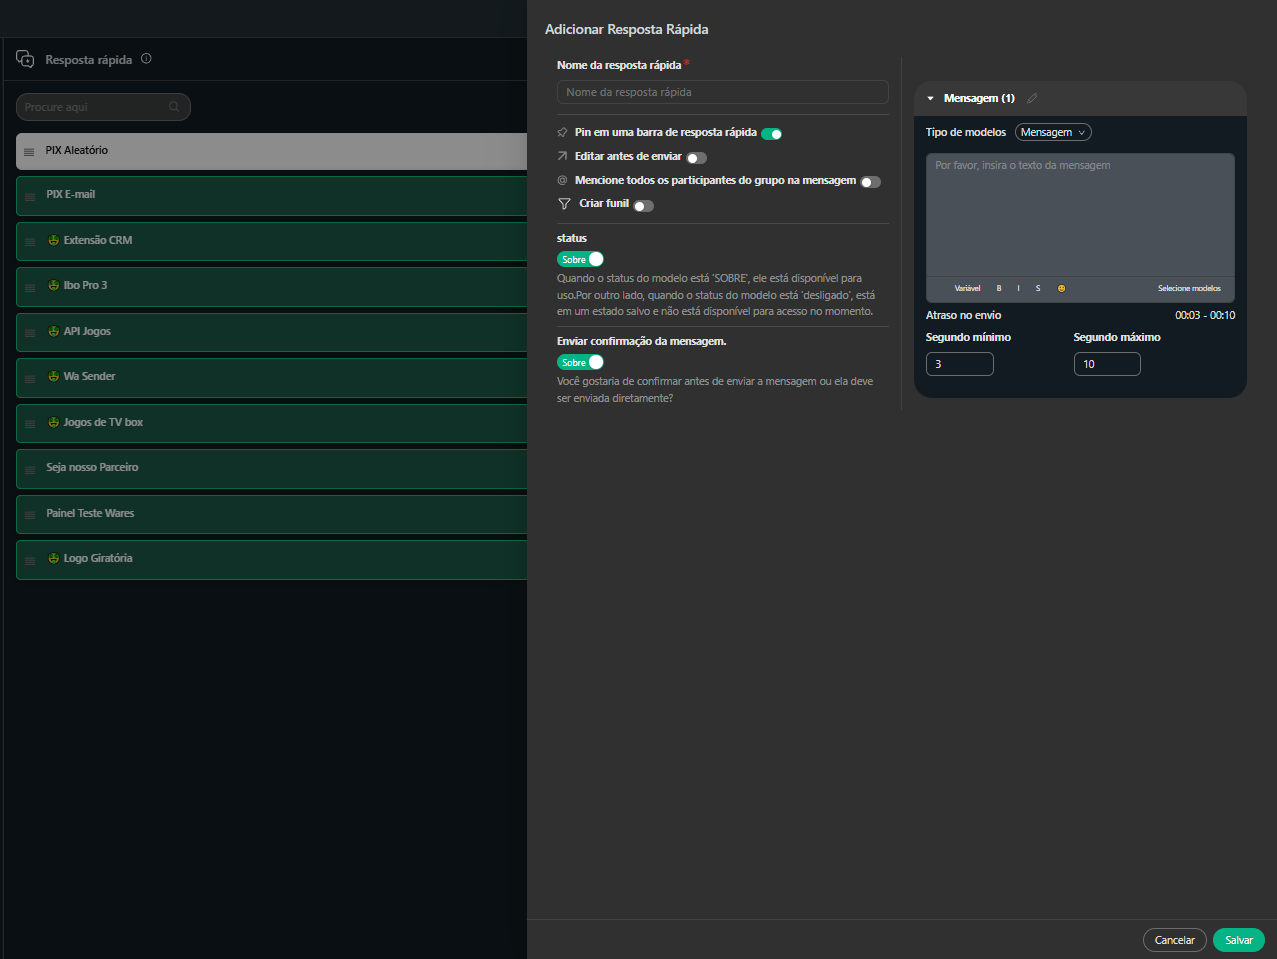Apply strikethrough with the S icon
Screen dimensions: 1277x959
(1038, 288)
